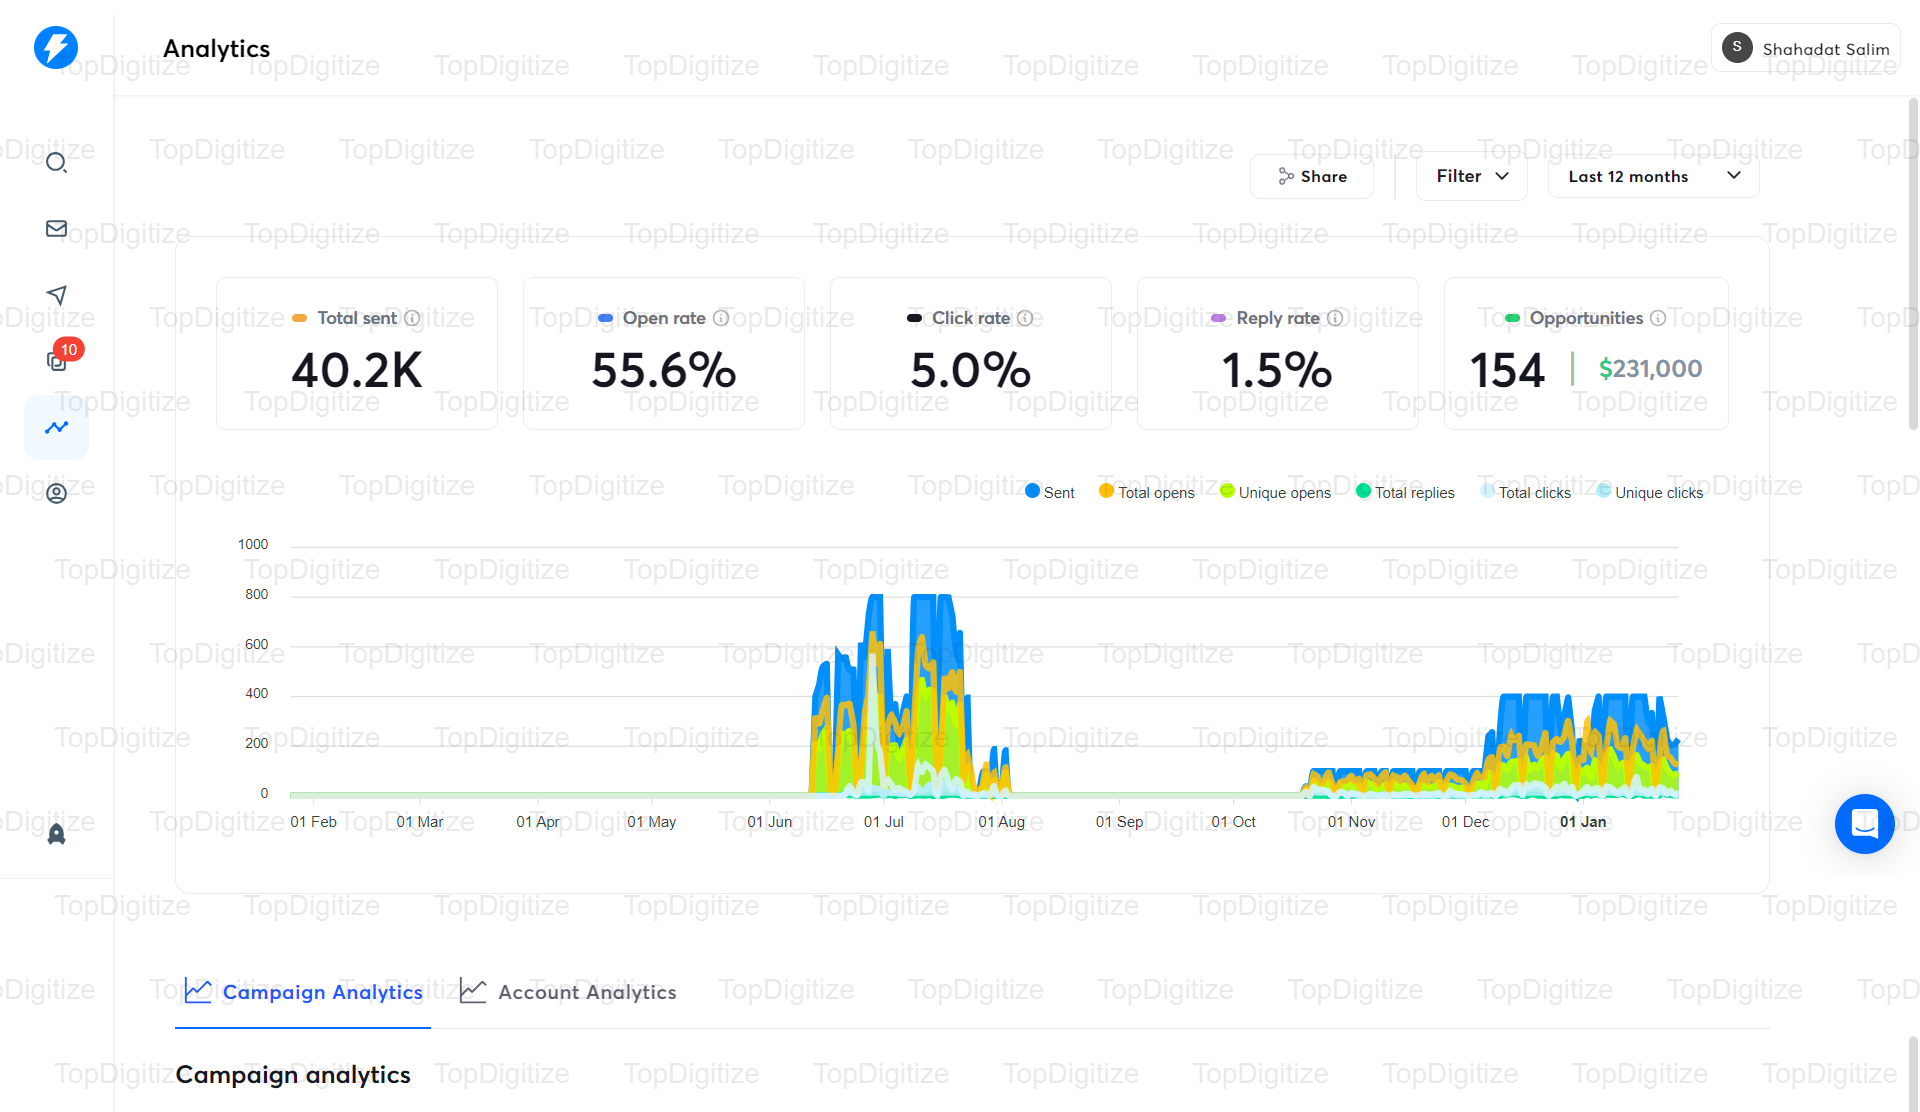Click the 154 opportunities count
The height and width of the screenshot is (1112, 1920).
[x=1507, y=370]
